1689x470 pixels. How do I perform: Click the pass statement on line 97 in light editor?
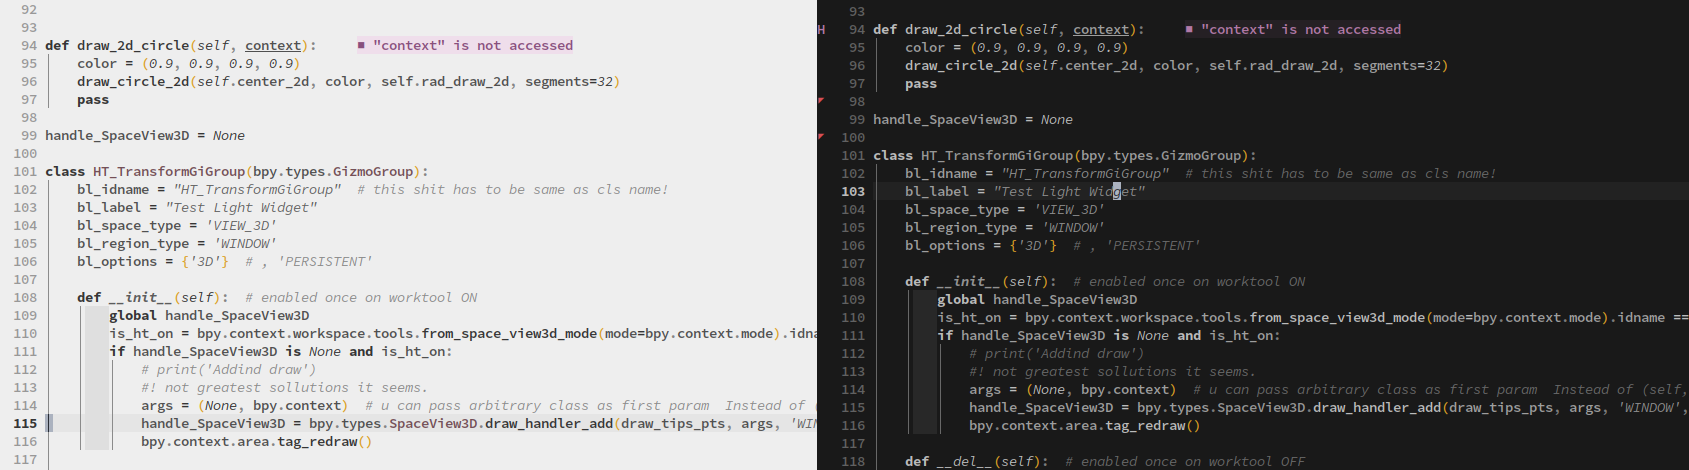click(x=93, y=100)
